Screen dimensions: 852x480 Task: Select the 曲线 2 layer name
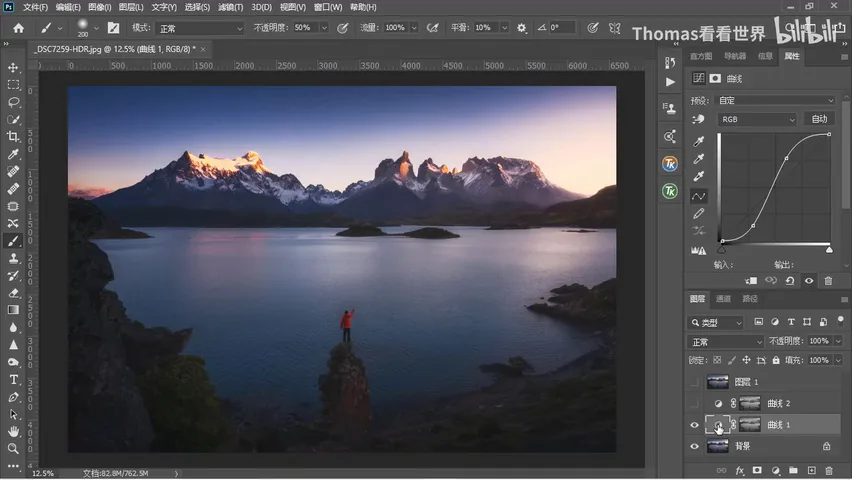coord(779,403)
